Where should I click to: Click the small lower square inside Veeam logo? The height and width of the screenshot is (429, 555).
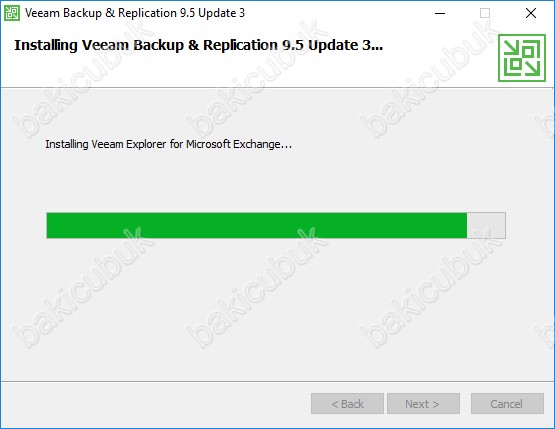(x=516, y=64)
